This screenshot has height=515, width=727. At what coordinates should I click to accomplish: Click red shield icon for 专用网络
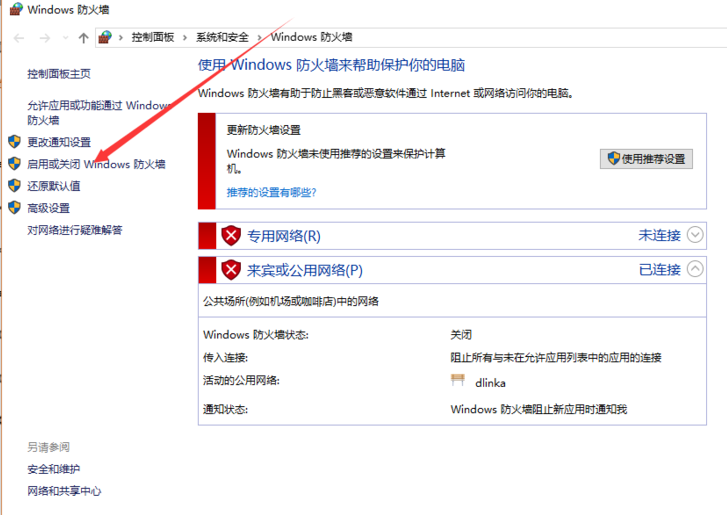231,235
